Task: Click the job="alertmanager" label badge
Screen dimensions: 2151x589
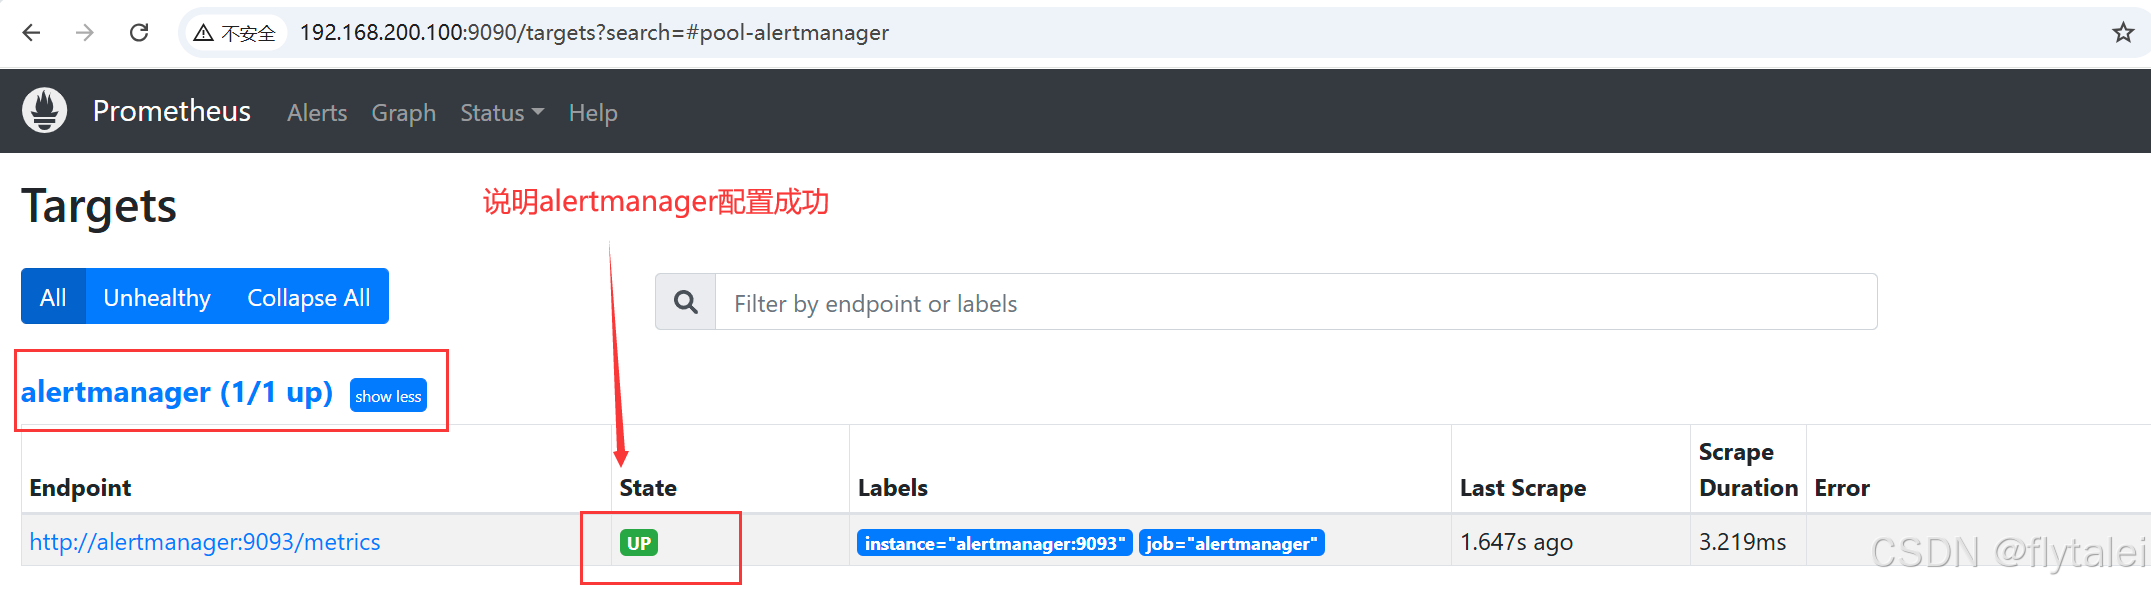Action: (x=1231, y=543)
